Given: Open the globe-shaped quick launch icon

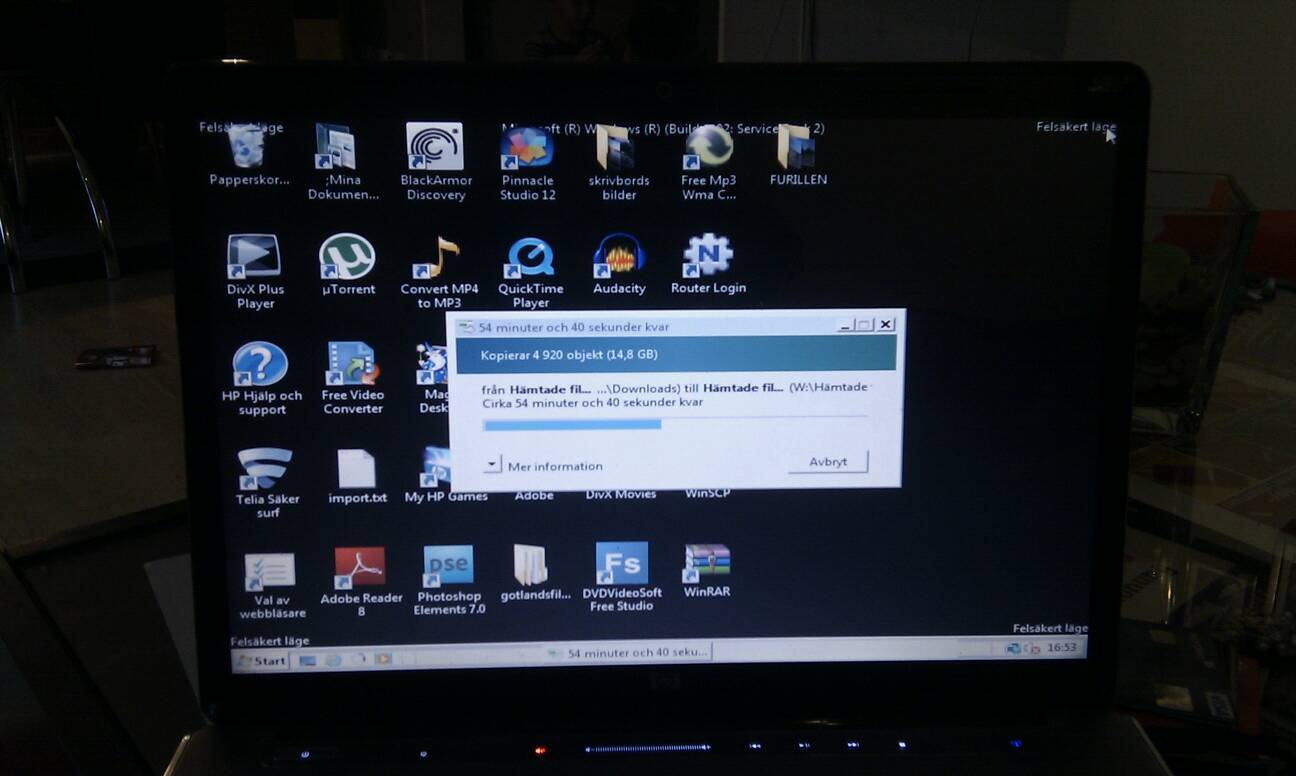Looking at the screenshot, I should tap(333, 660).
